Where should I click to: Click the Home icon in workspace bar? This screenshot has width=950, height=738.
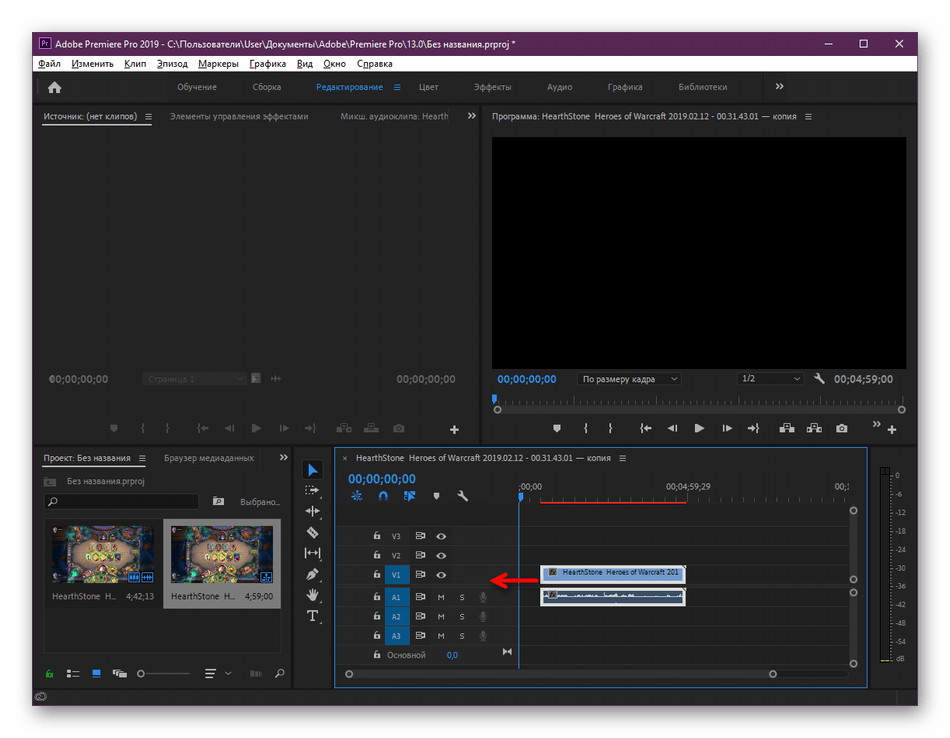coord(55,87)
